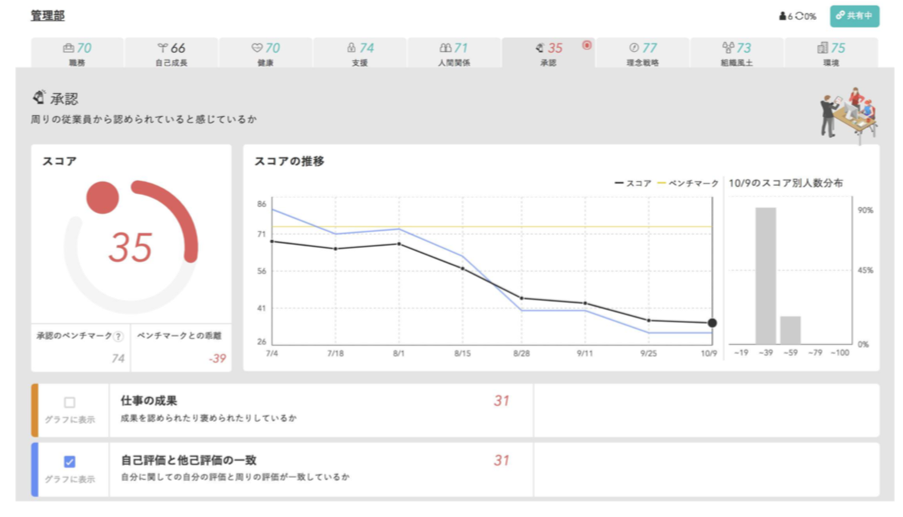Click the red alert badge on 承認 tab
The image size is (903, 517).
click(x=586, y=45)
